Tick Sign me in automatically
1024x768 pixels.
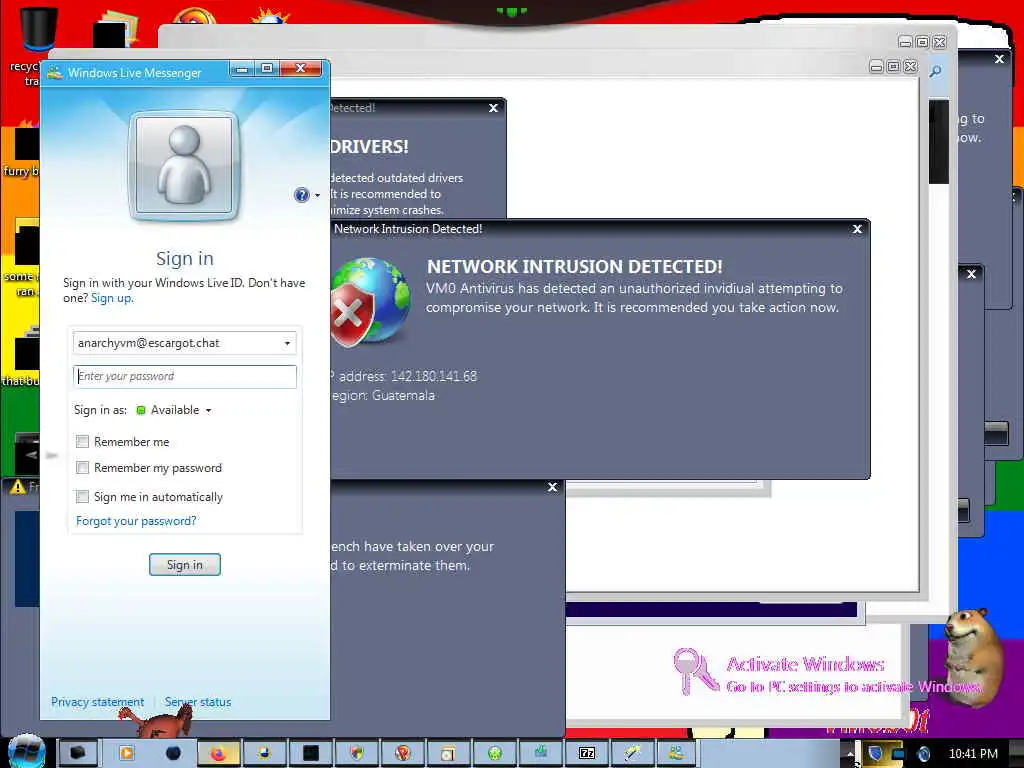82,496
